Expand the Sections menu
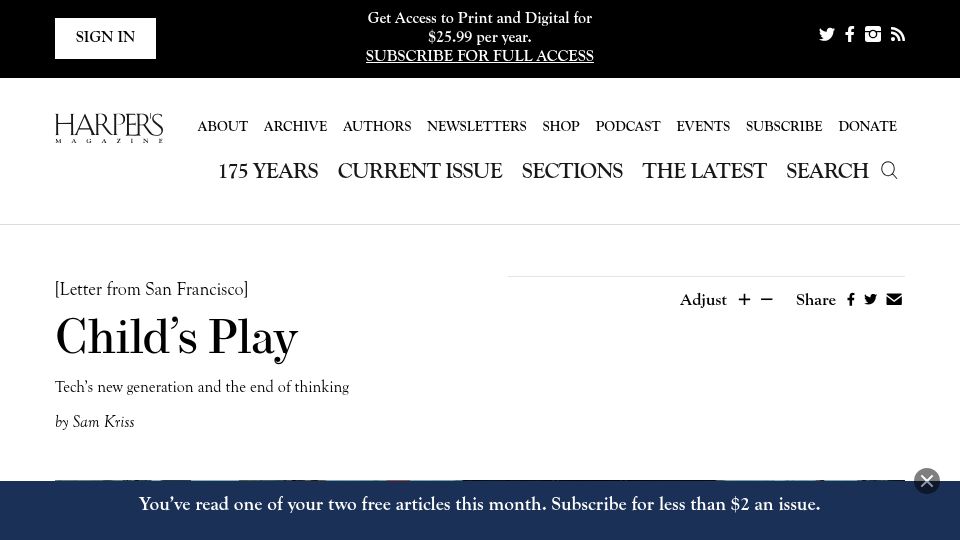This screenshot has width=960, height=540. (x=572, y=171)
